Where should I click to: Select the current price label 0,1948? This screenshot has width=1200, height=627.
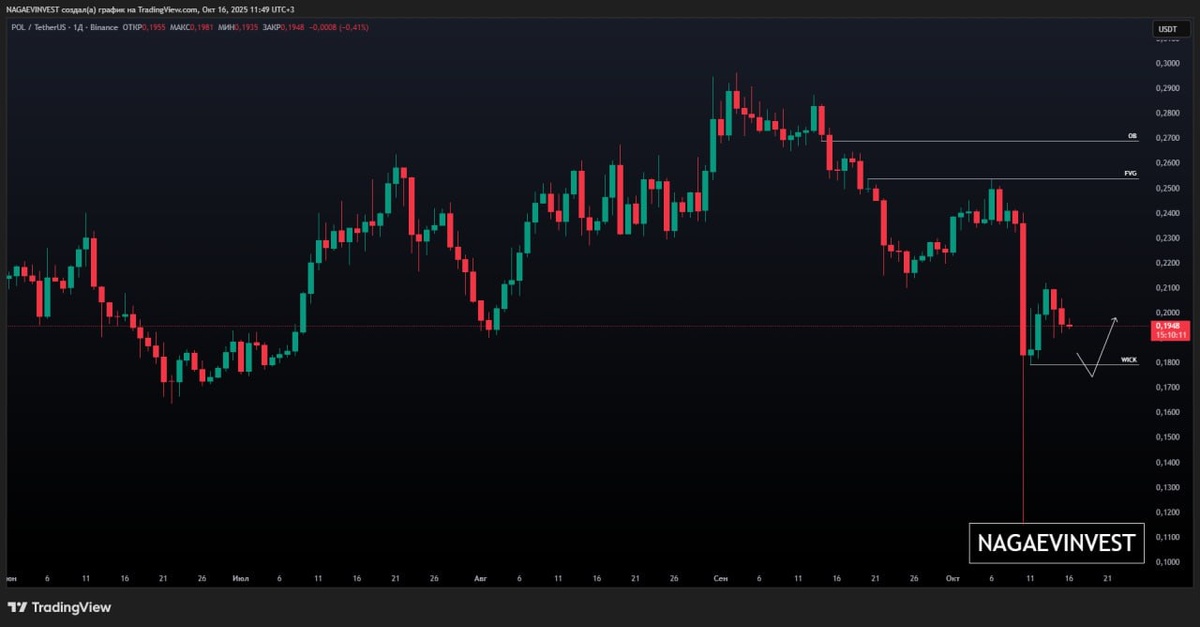click(x=1166, y=325)
